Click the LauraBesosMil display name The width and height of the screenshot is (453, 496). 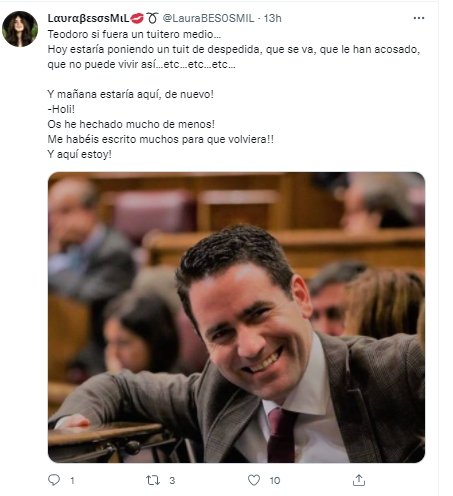point(88,18)
